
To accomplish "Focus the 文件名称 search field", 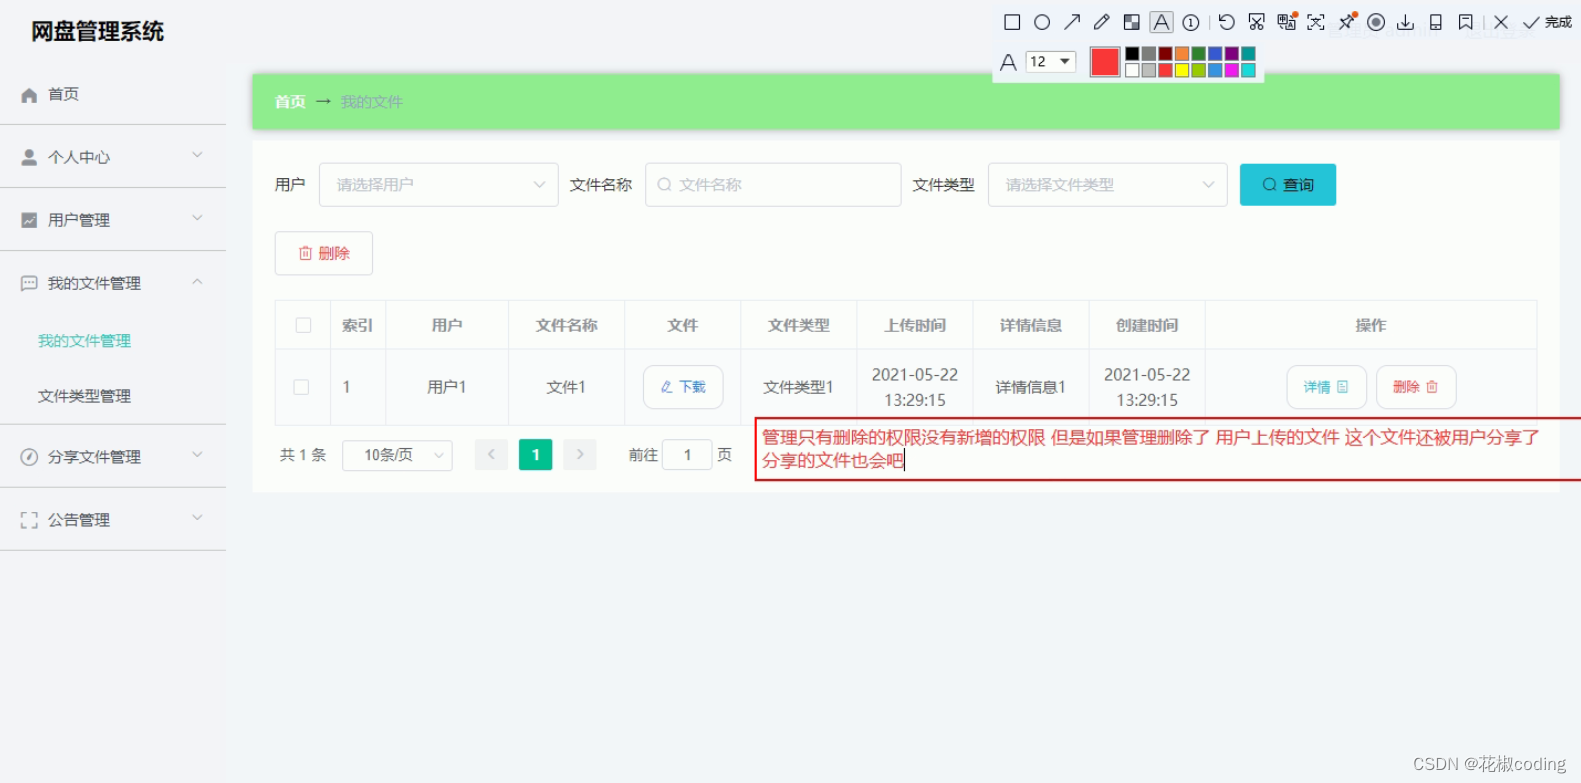I will pos(773,185).
